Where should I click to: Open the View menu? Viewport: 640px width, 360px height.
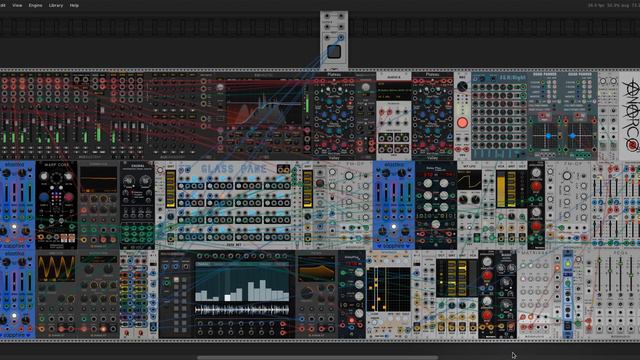(x=17, y=5)
